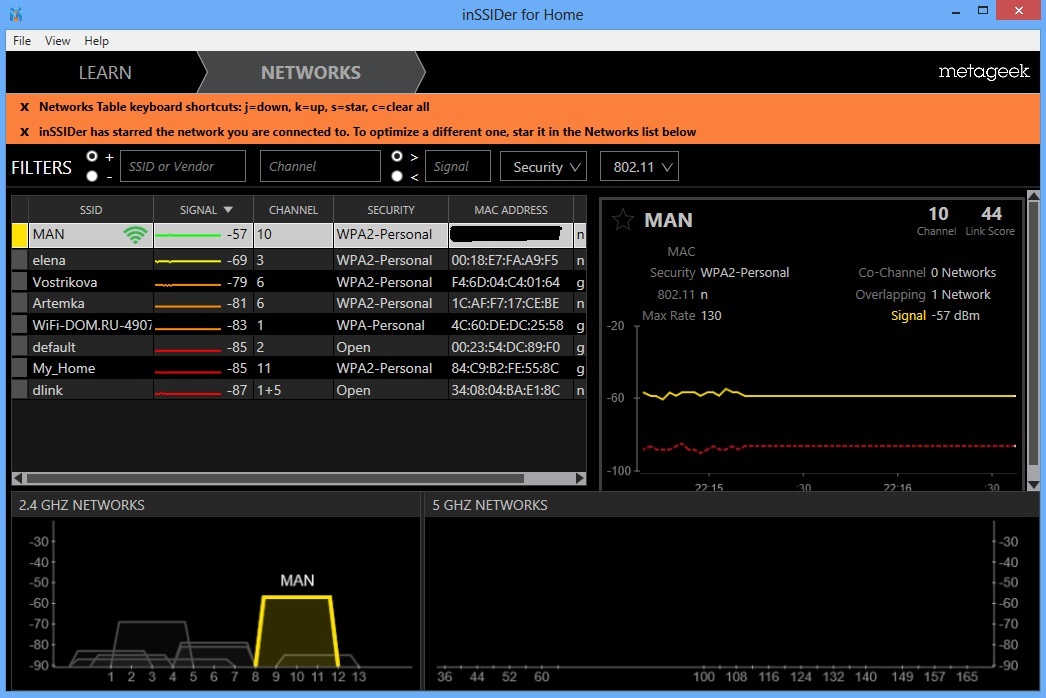Toggle the star box for elena network
This screenshot has width=1046, height=698.
(x=19, y=260)
